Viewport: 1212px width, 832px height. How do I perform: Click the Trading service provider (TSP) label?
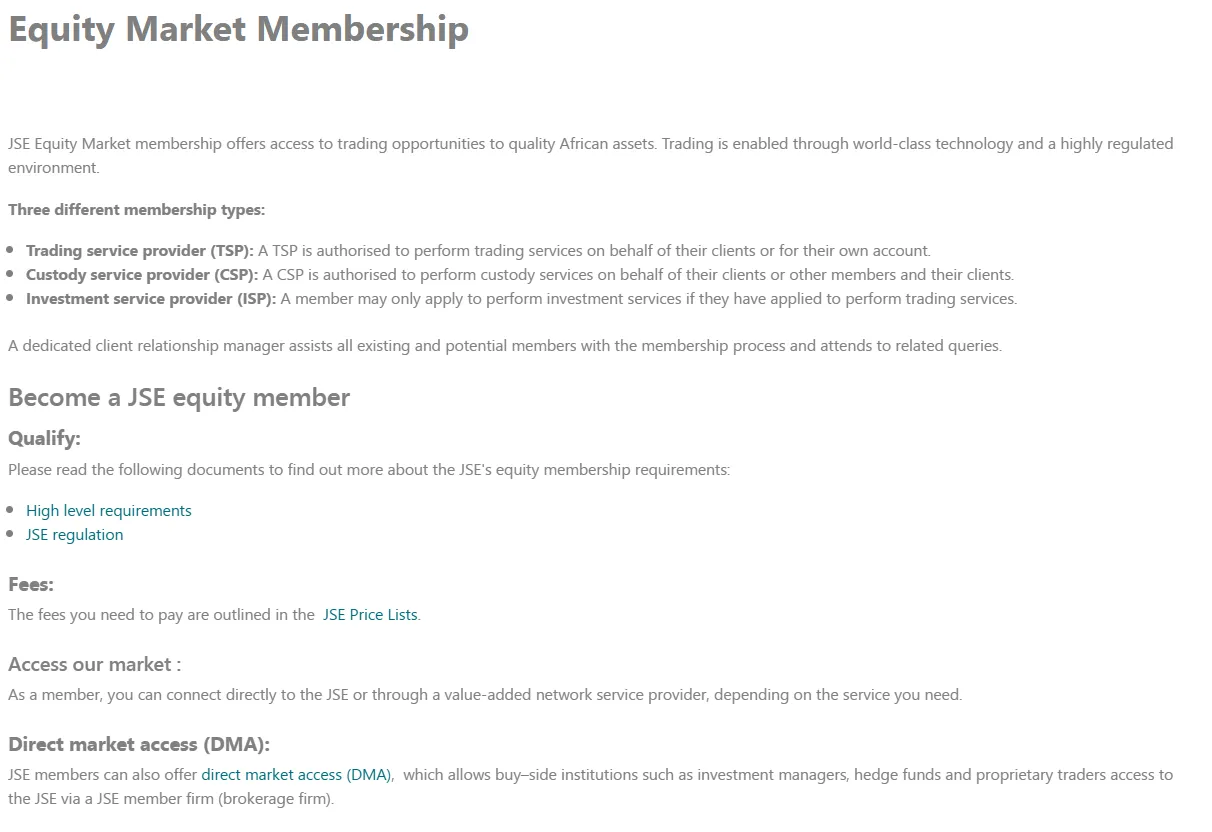click(x=140, y=251)
